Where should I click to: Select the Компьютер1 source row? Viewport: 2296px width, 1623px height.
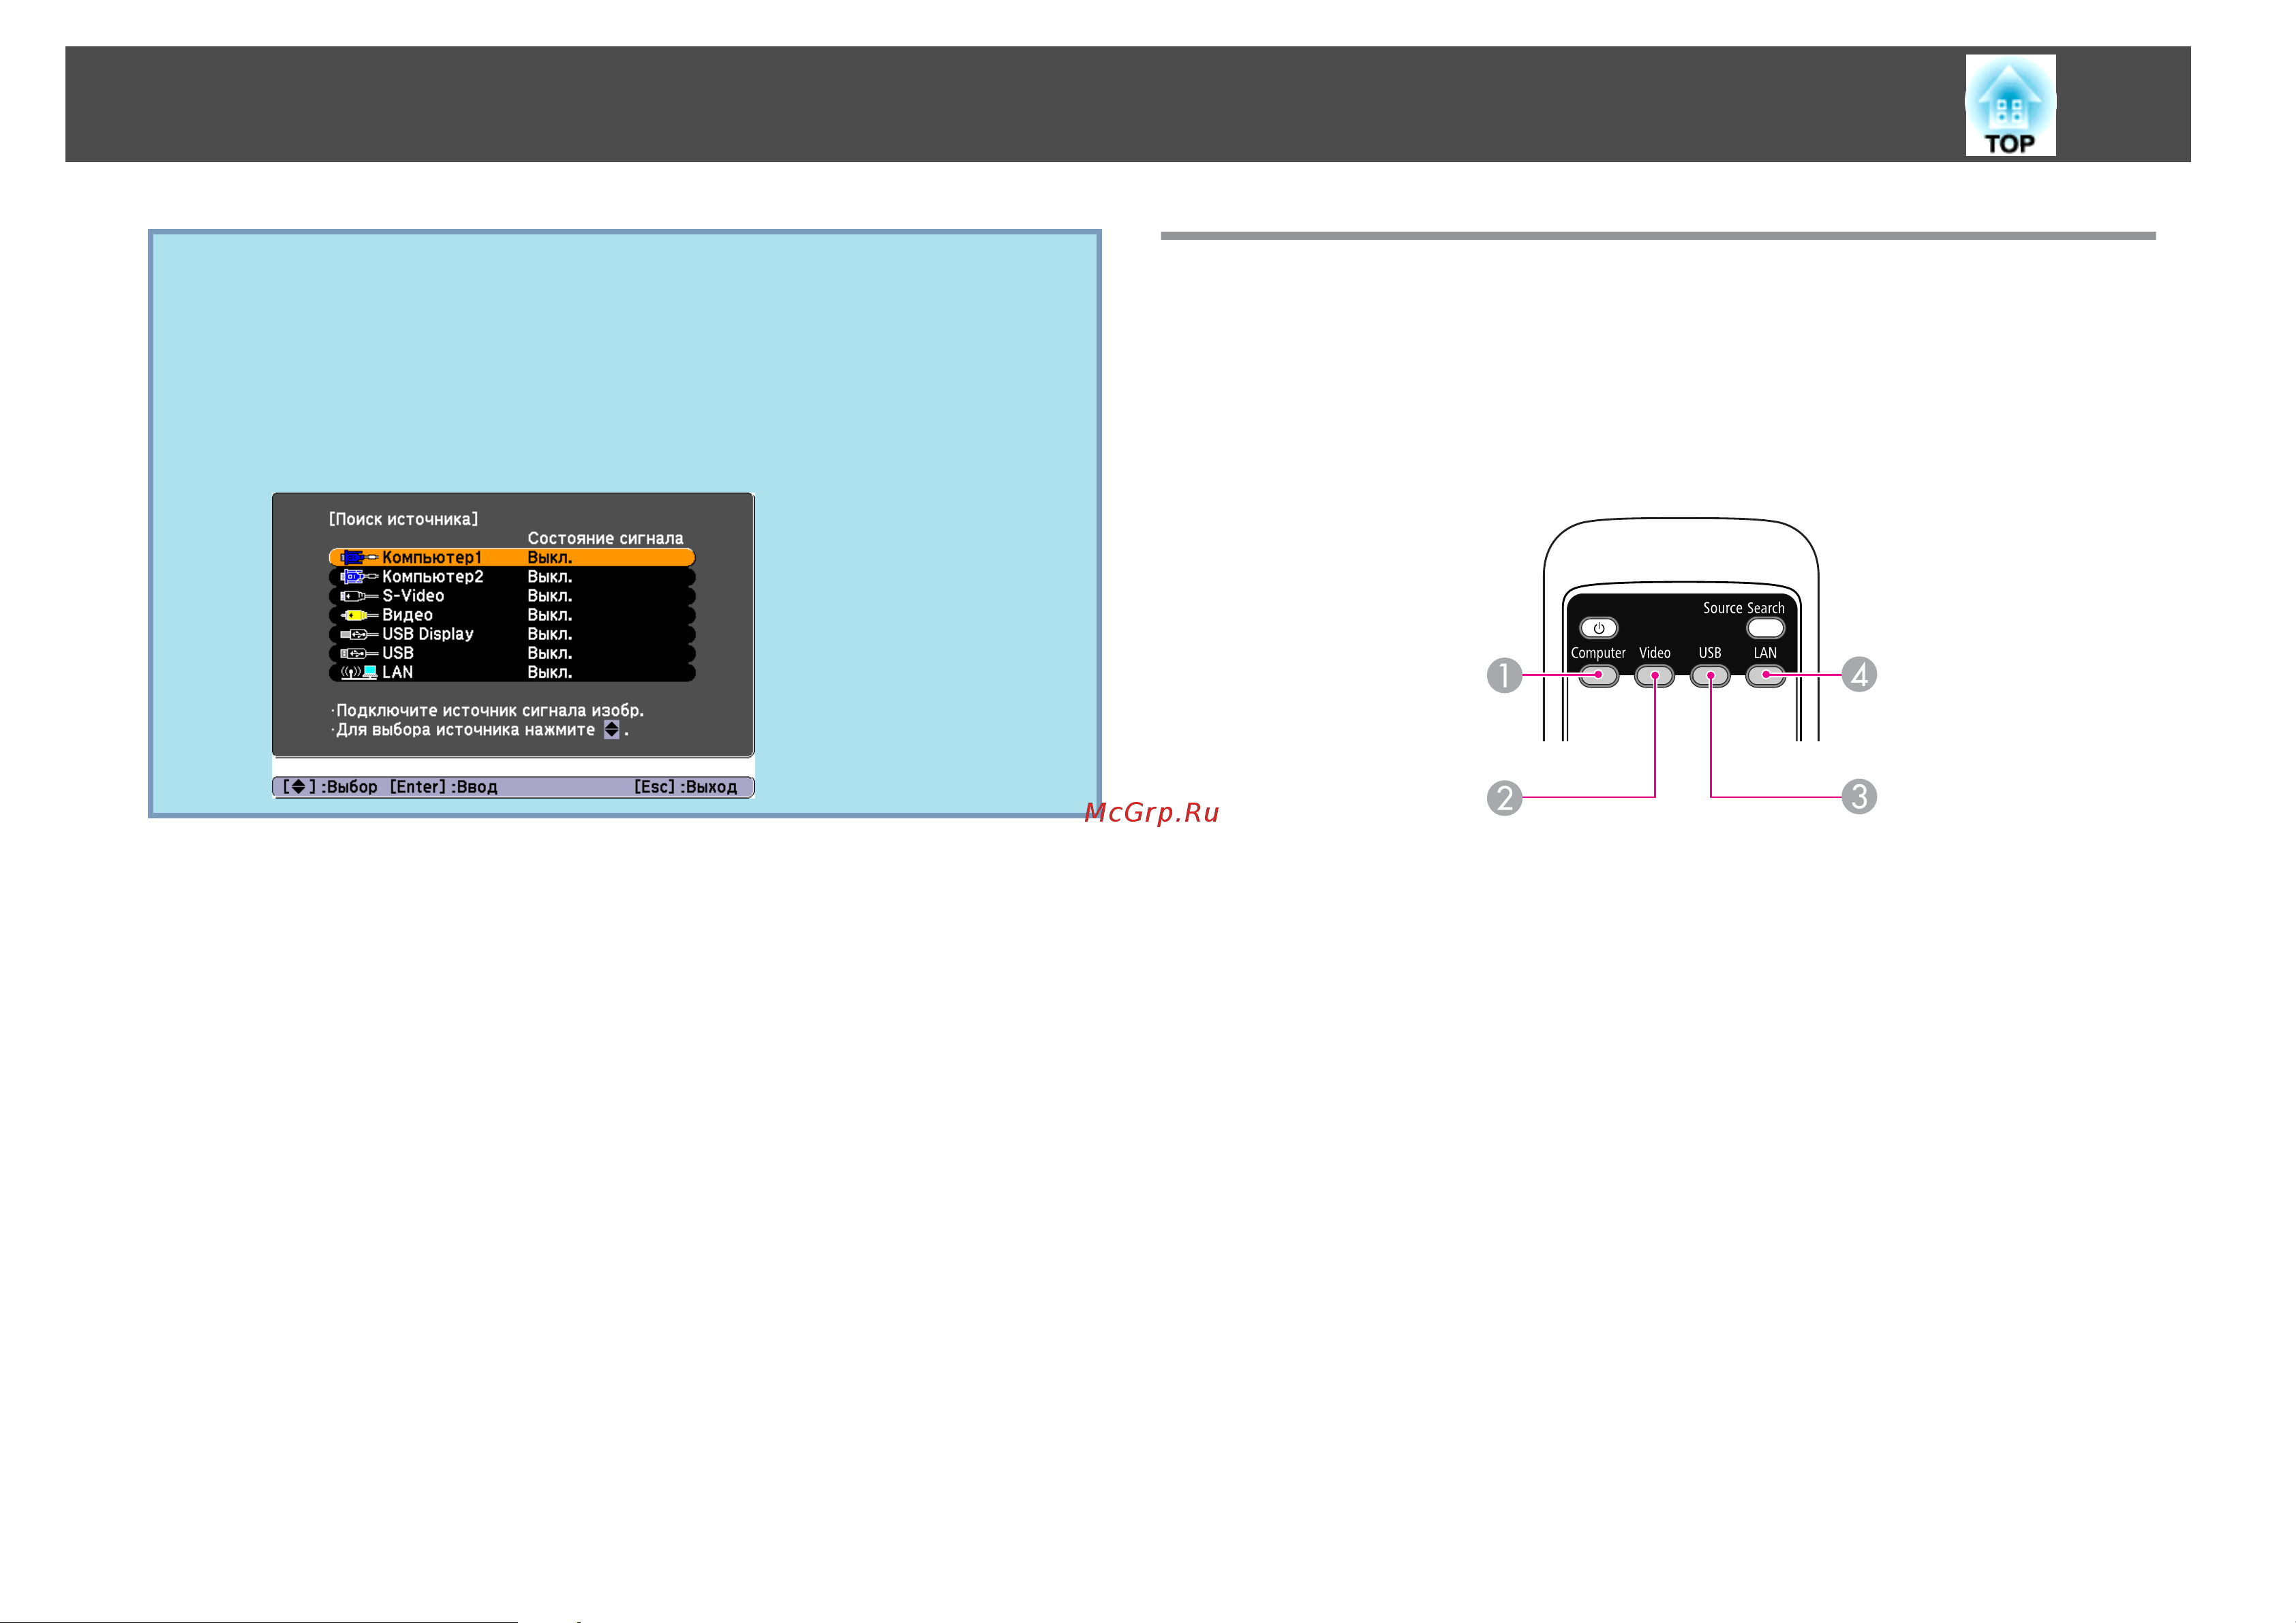click(x=511, y=557)
